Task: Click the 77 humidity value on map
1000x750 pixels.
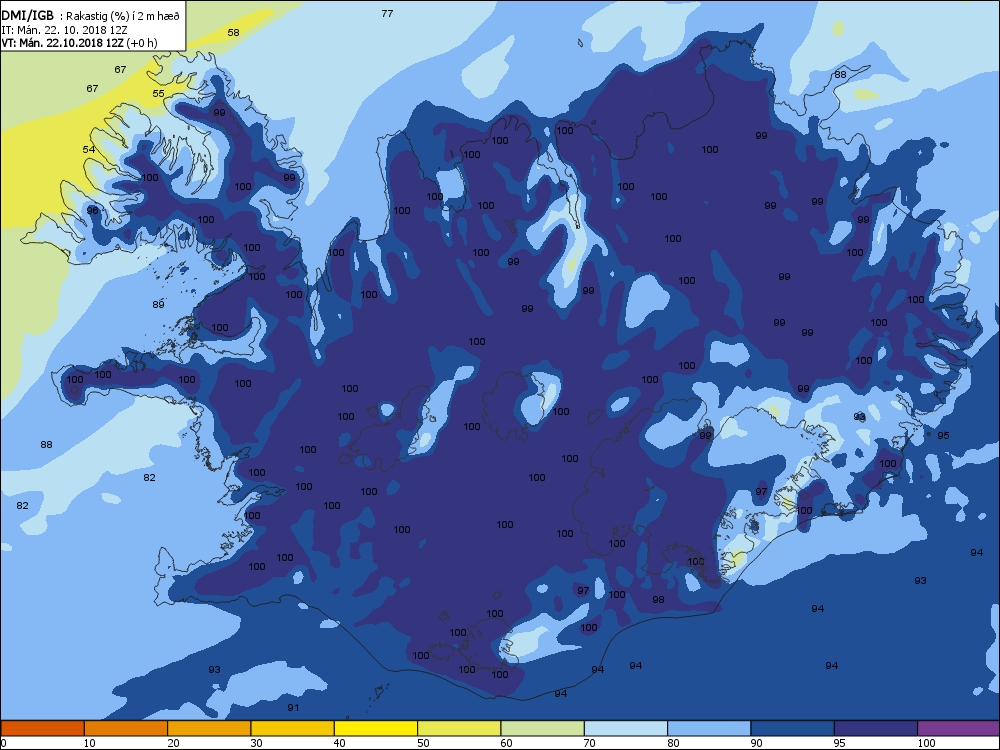Action: (387, 13)
